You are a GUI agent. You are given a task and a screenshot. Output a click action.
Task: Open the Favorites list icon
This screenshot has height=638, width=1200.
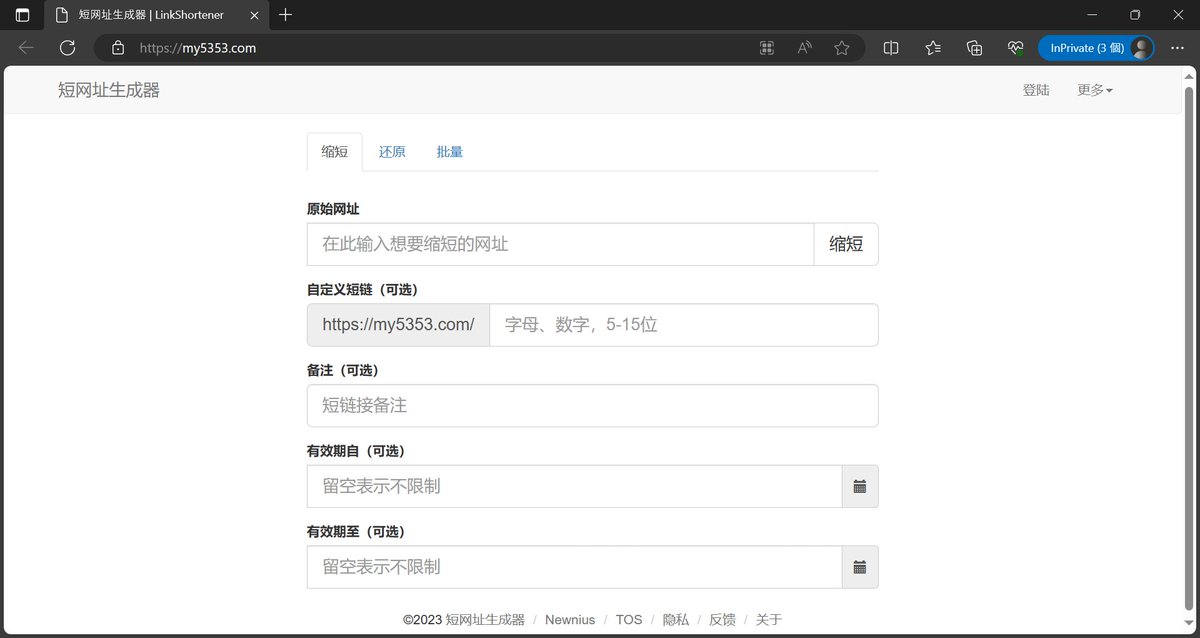[933, 47]
